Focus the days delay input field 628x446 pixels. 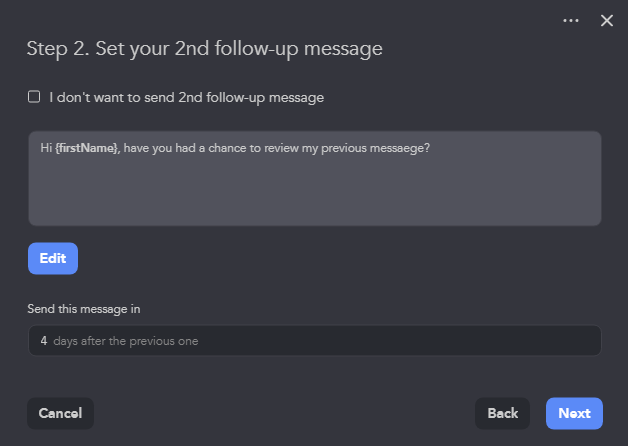(314, 341)
